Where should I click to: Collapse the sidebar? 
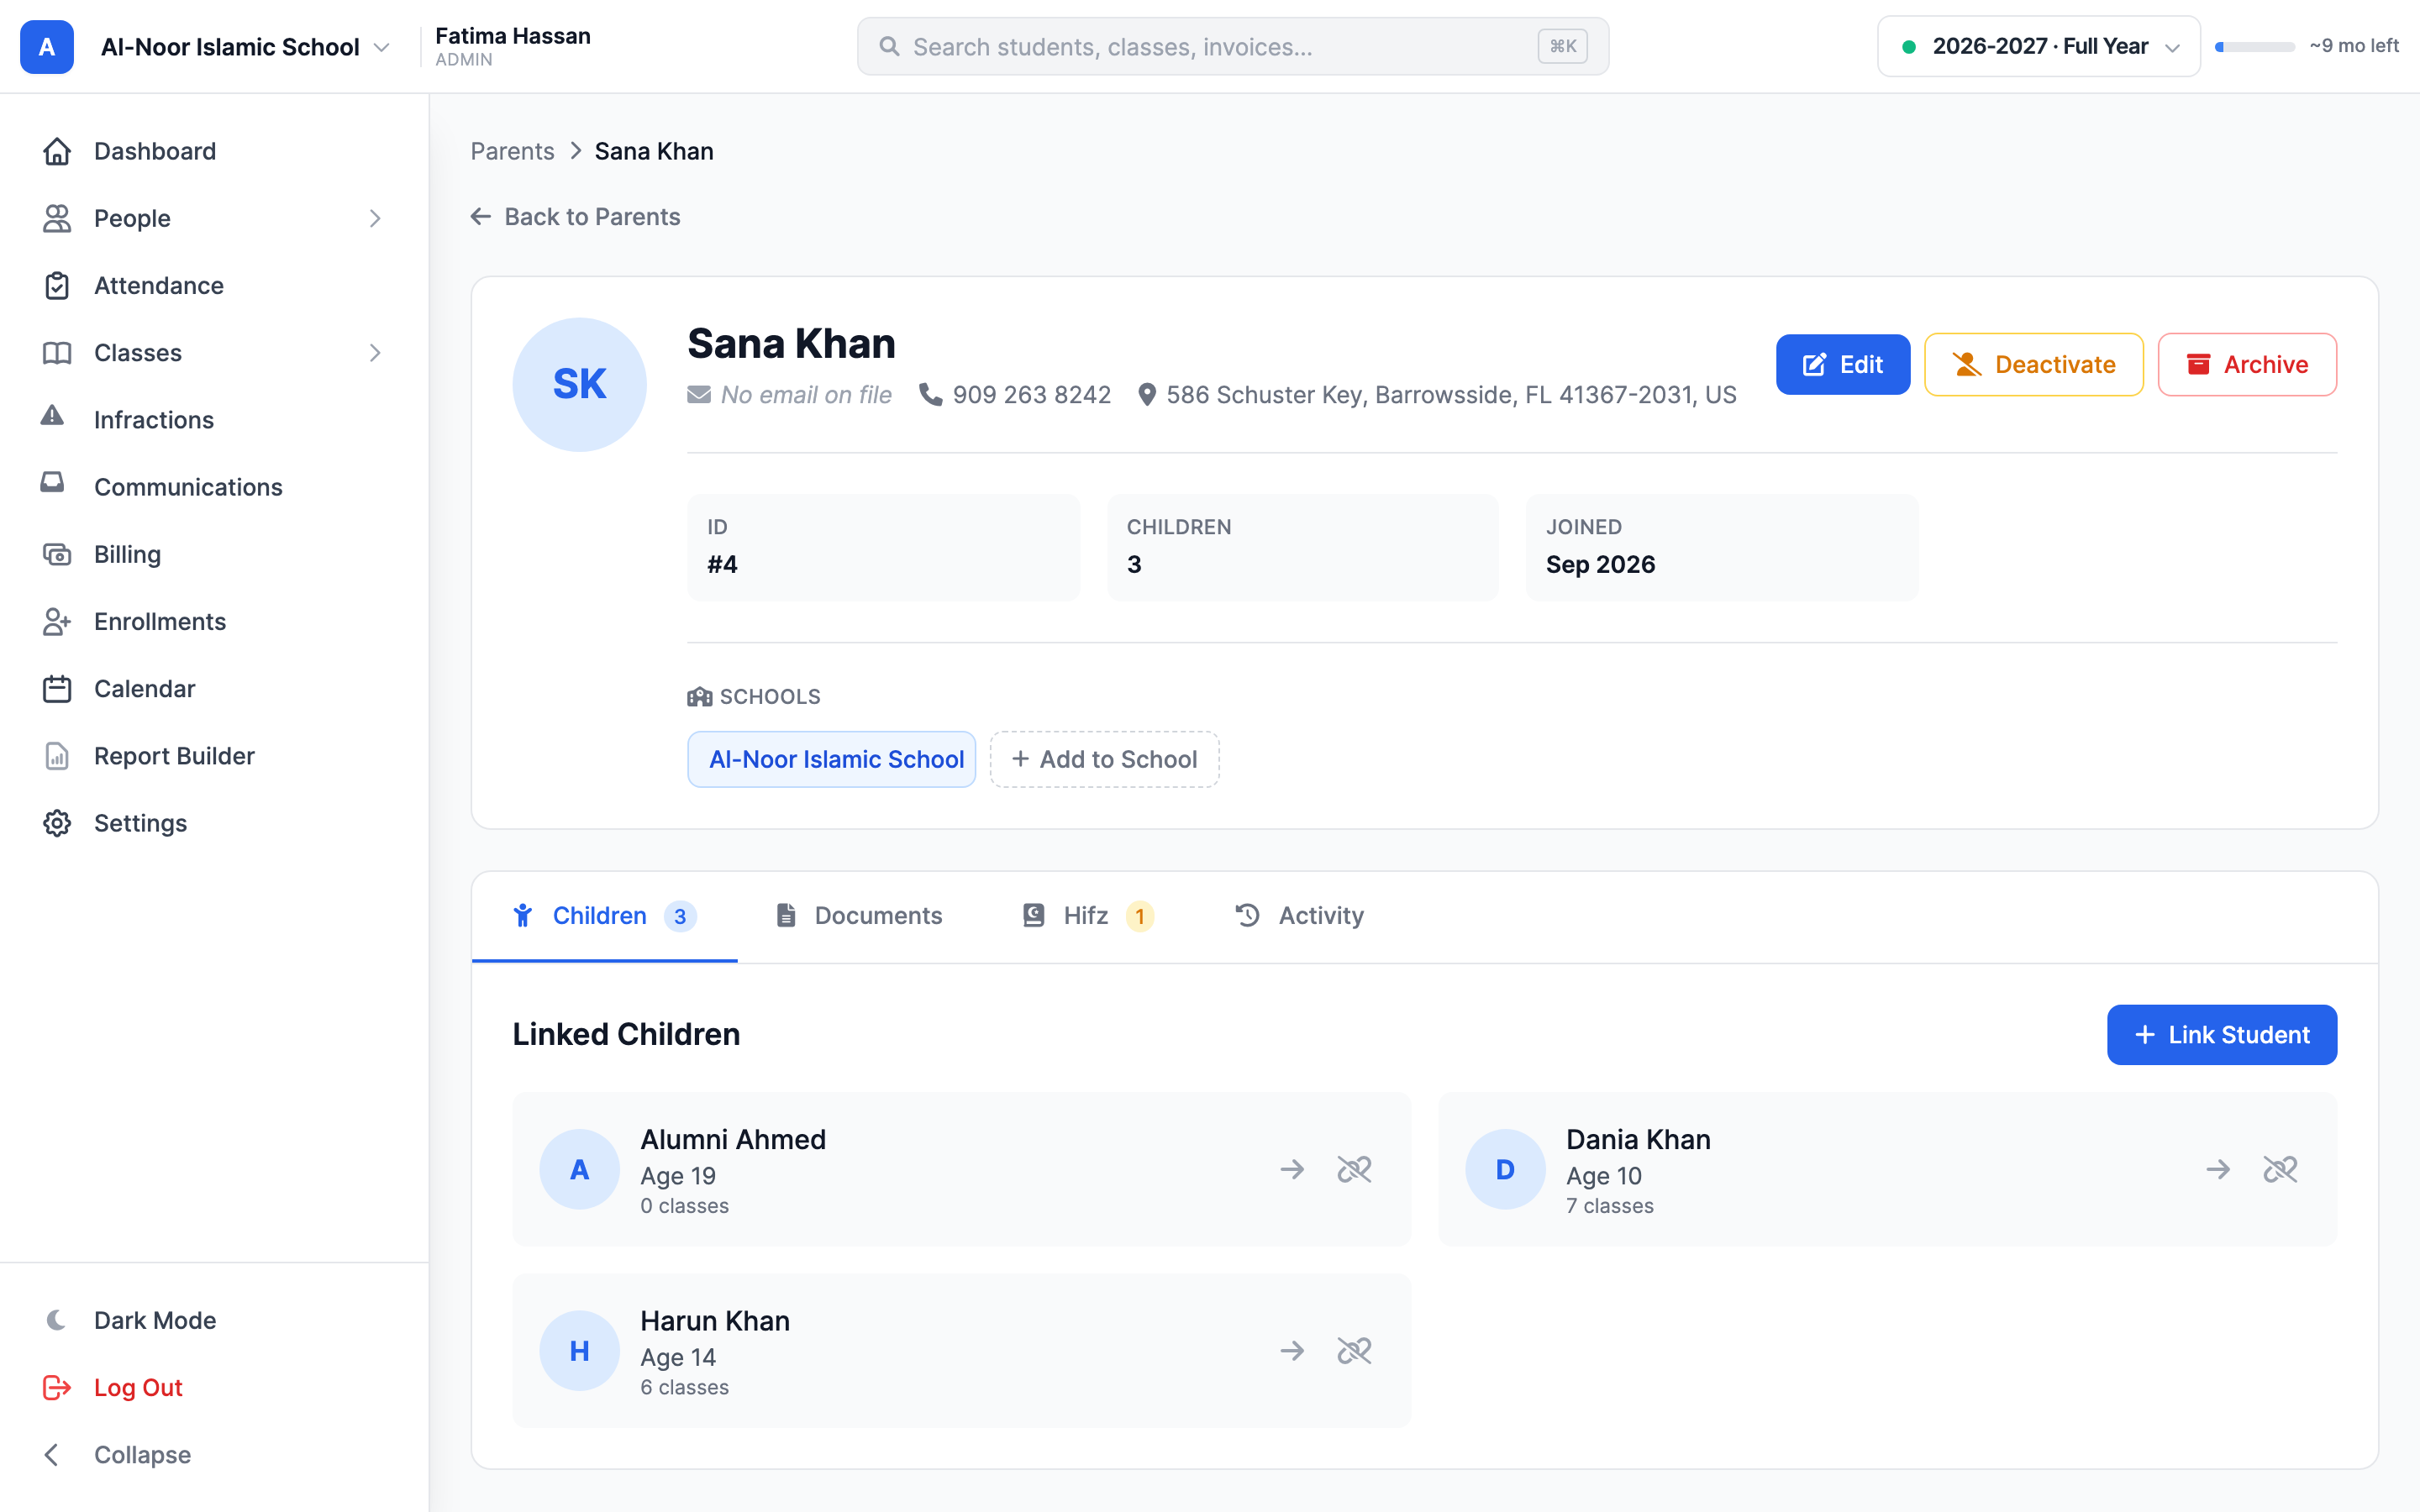(214, 1454)
